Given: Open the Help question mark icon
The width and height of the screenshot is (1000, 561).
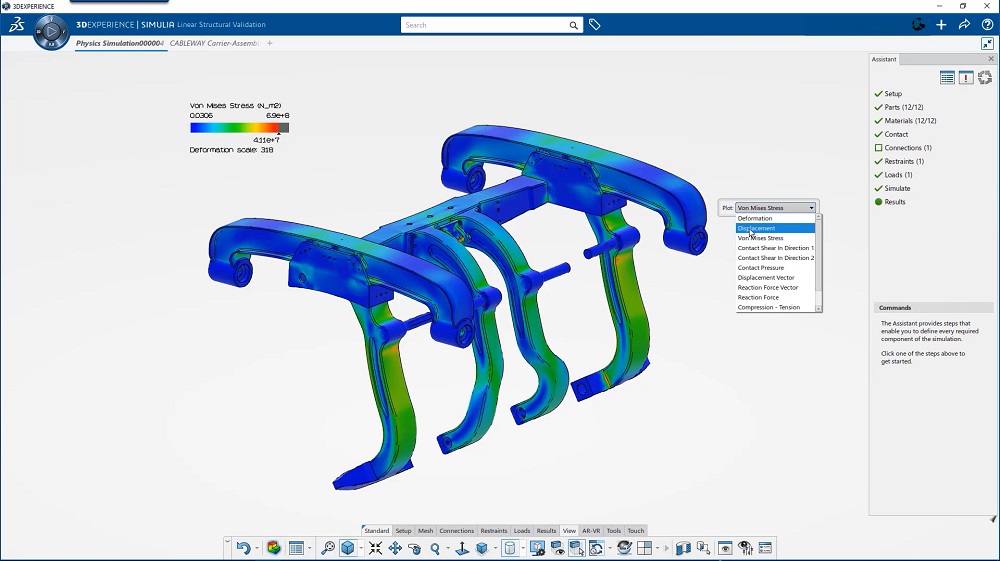Looking at the screenshot, I should (x=987, y=25).
